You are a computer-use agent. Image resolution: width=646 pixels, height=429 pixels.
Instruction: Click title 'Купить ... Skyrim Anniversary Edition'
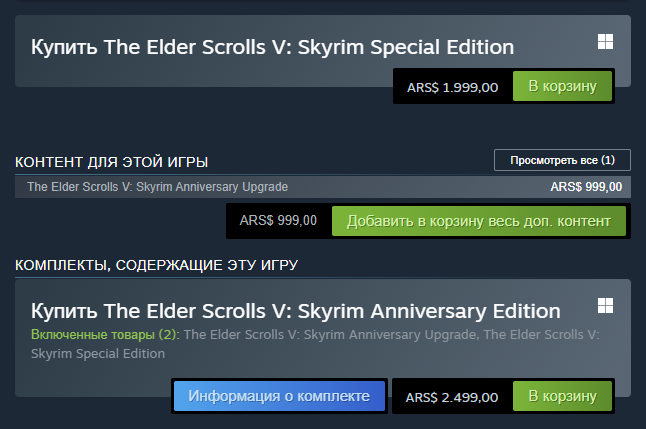pyautogui.click(x=295, y=311)
